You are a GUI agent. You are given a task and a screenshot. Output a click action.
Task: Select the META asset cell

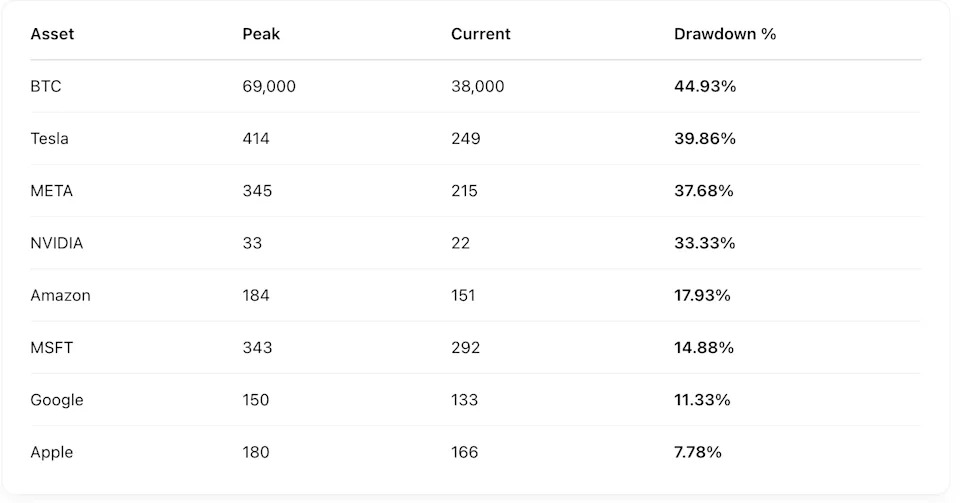[51, 191]
